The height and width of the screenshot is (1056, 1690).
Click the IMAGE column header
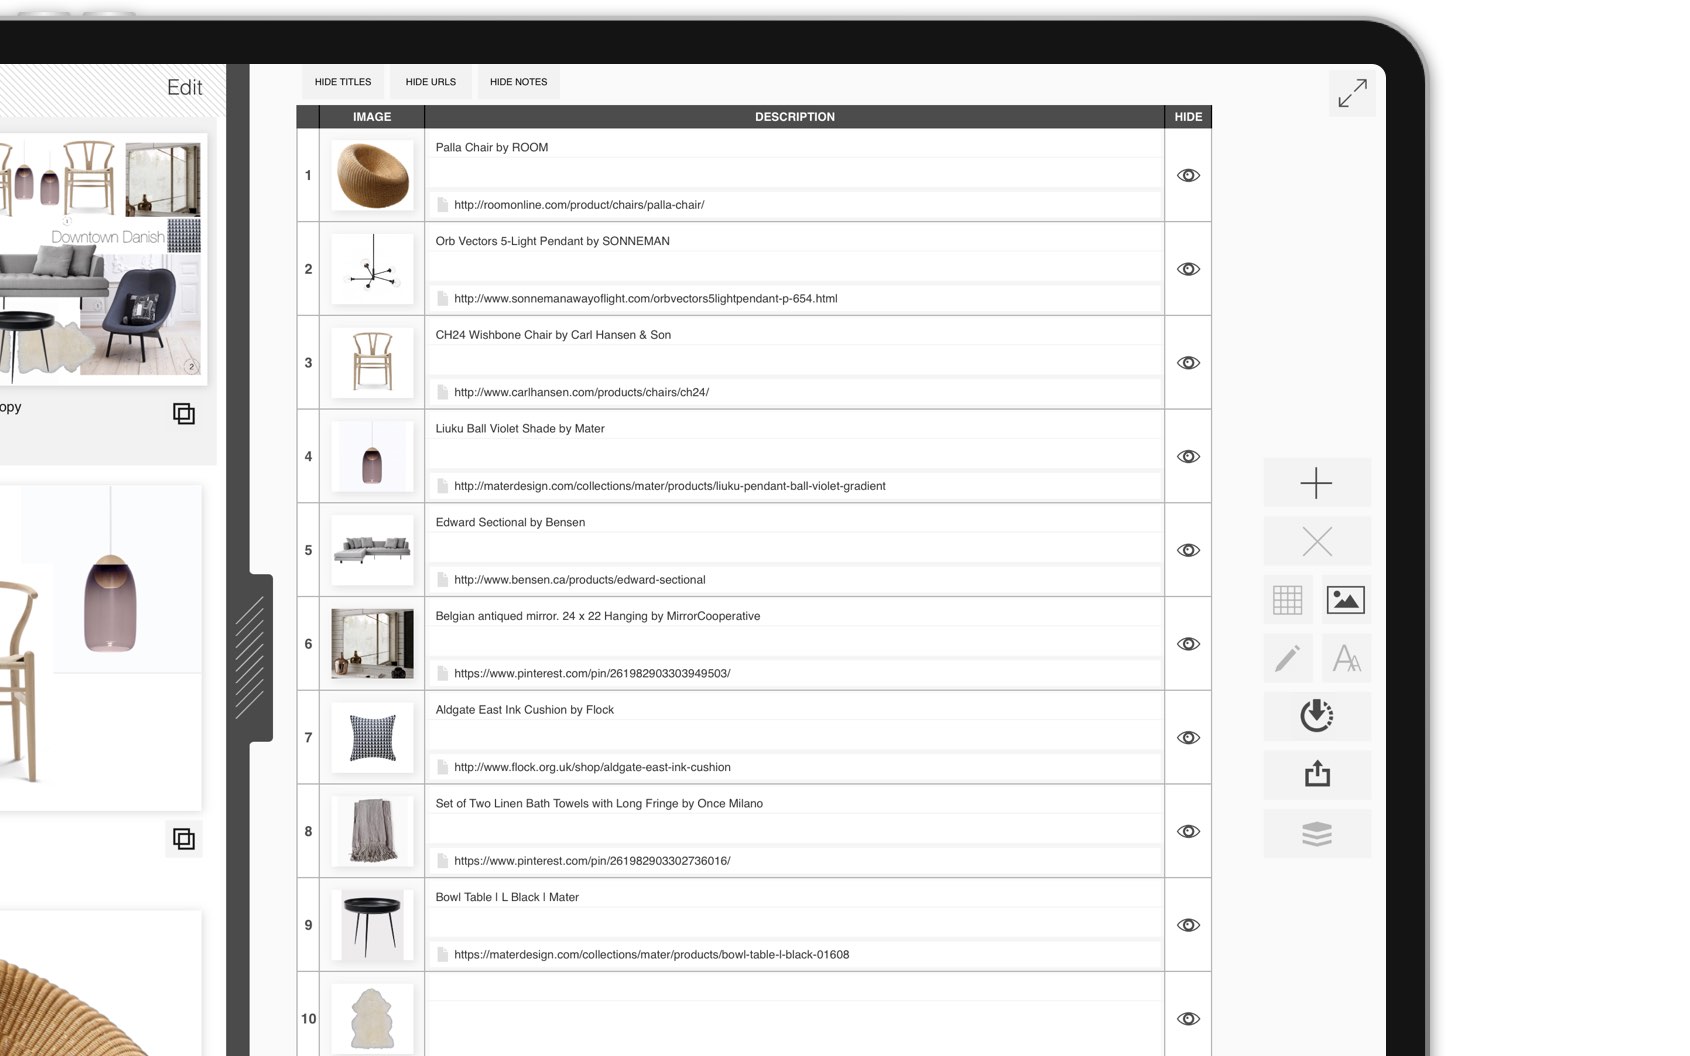point(372,117)
